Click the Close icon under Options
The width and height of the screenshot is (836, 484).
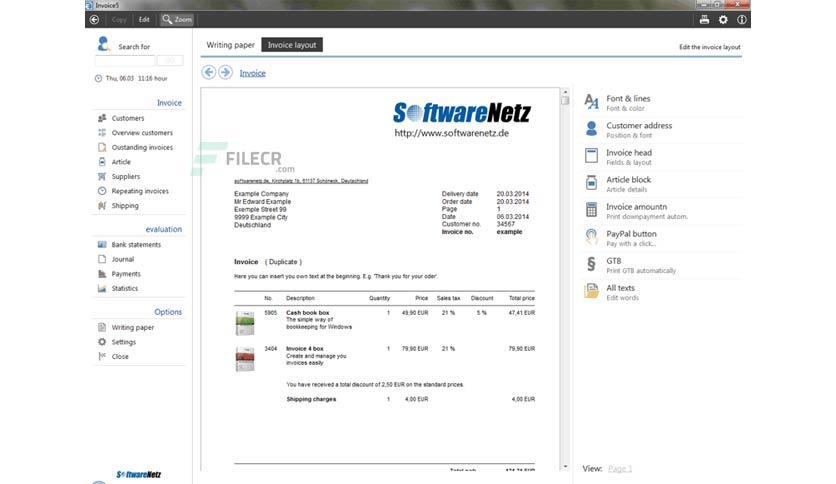coord(102,356)
